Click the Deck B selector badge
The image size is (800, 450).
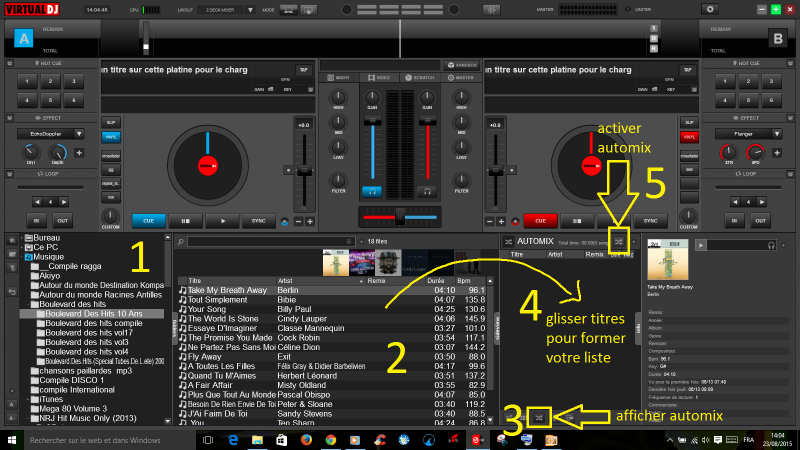point(778,38)
